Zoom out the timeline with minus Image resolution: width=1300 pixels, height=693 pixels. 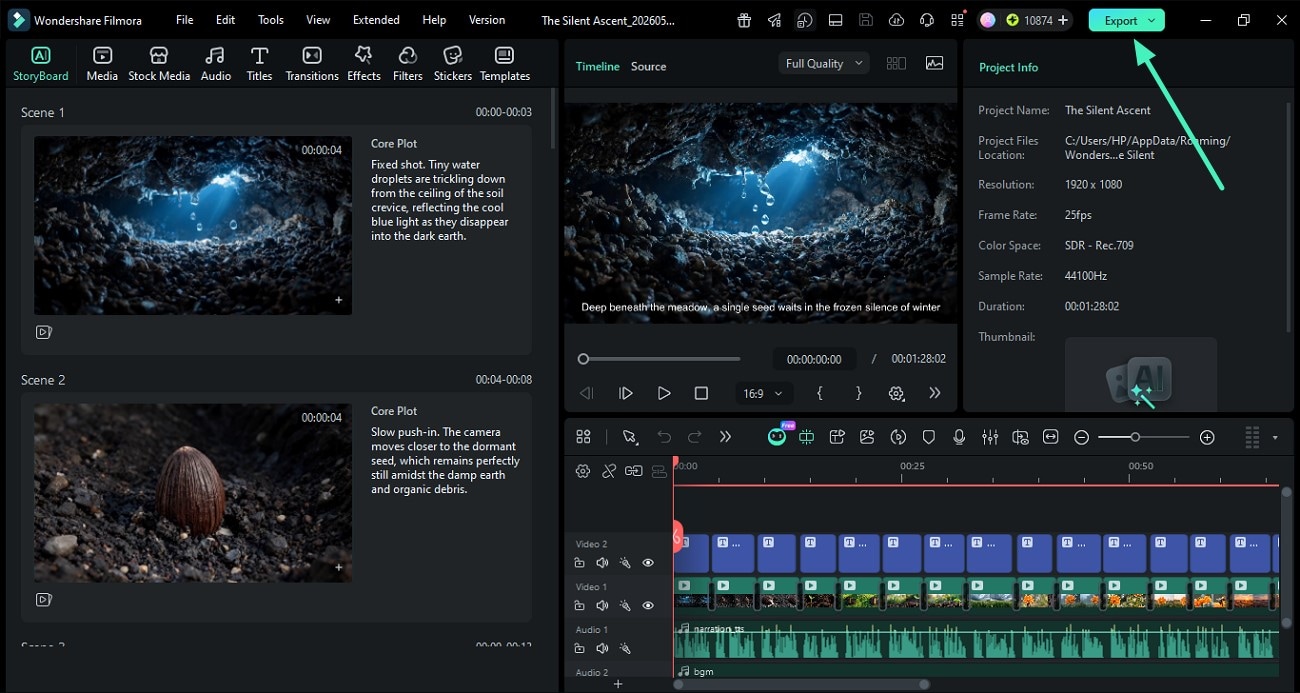(1081, 437)
